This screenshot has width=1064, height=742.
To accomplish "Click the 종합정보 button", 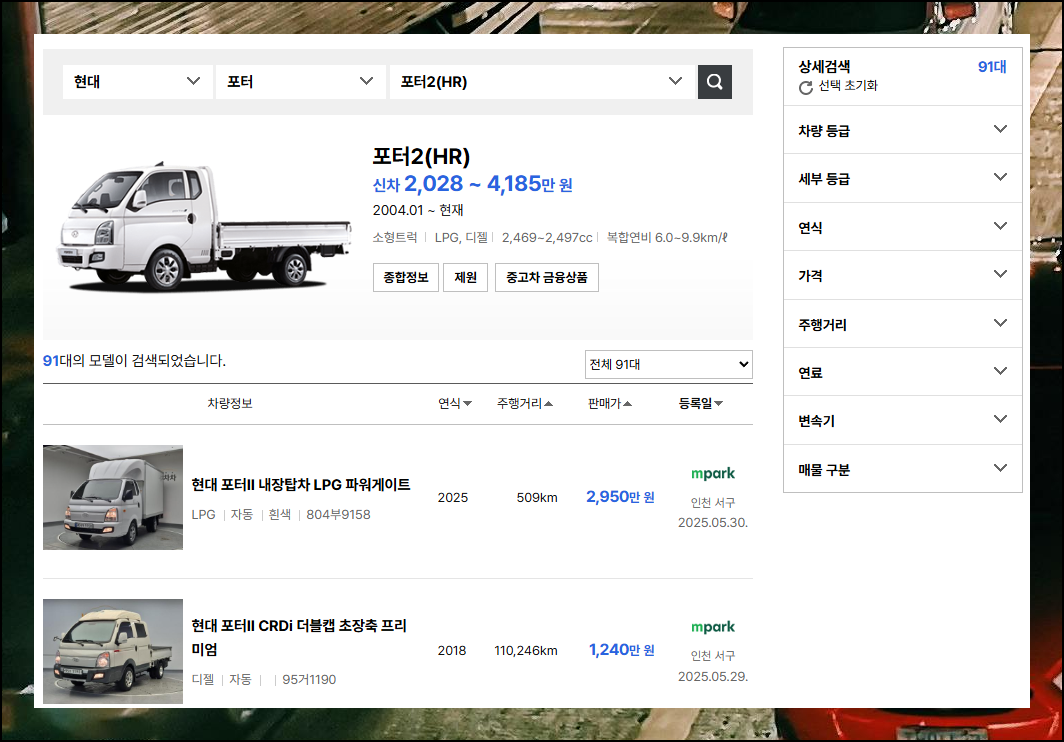I will pyautogui.click(x=406, y=278).
